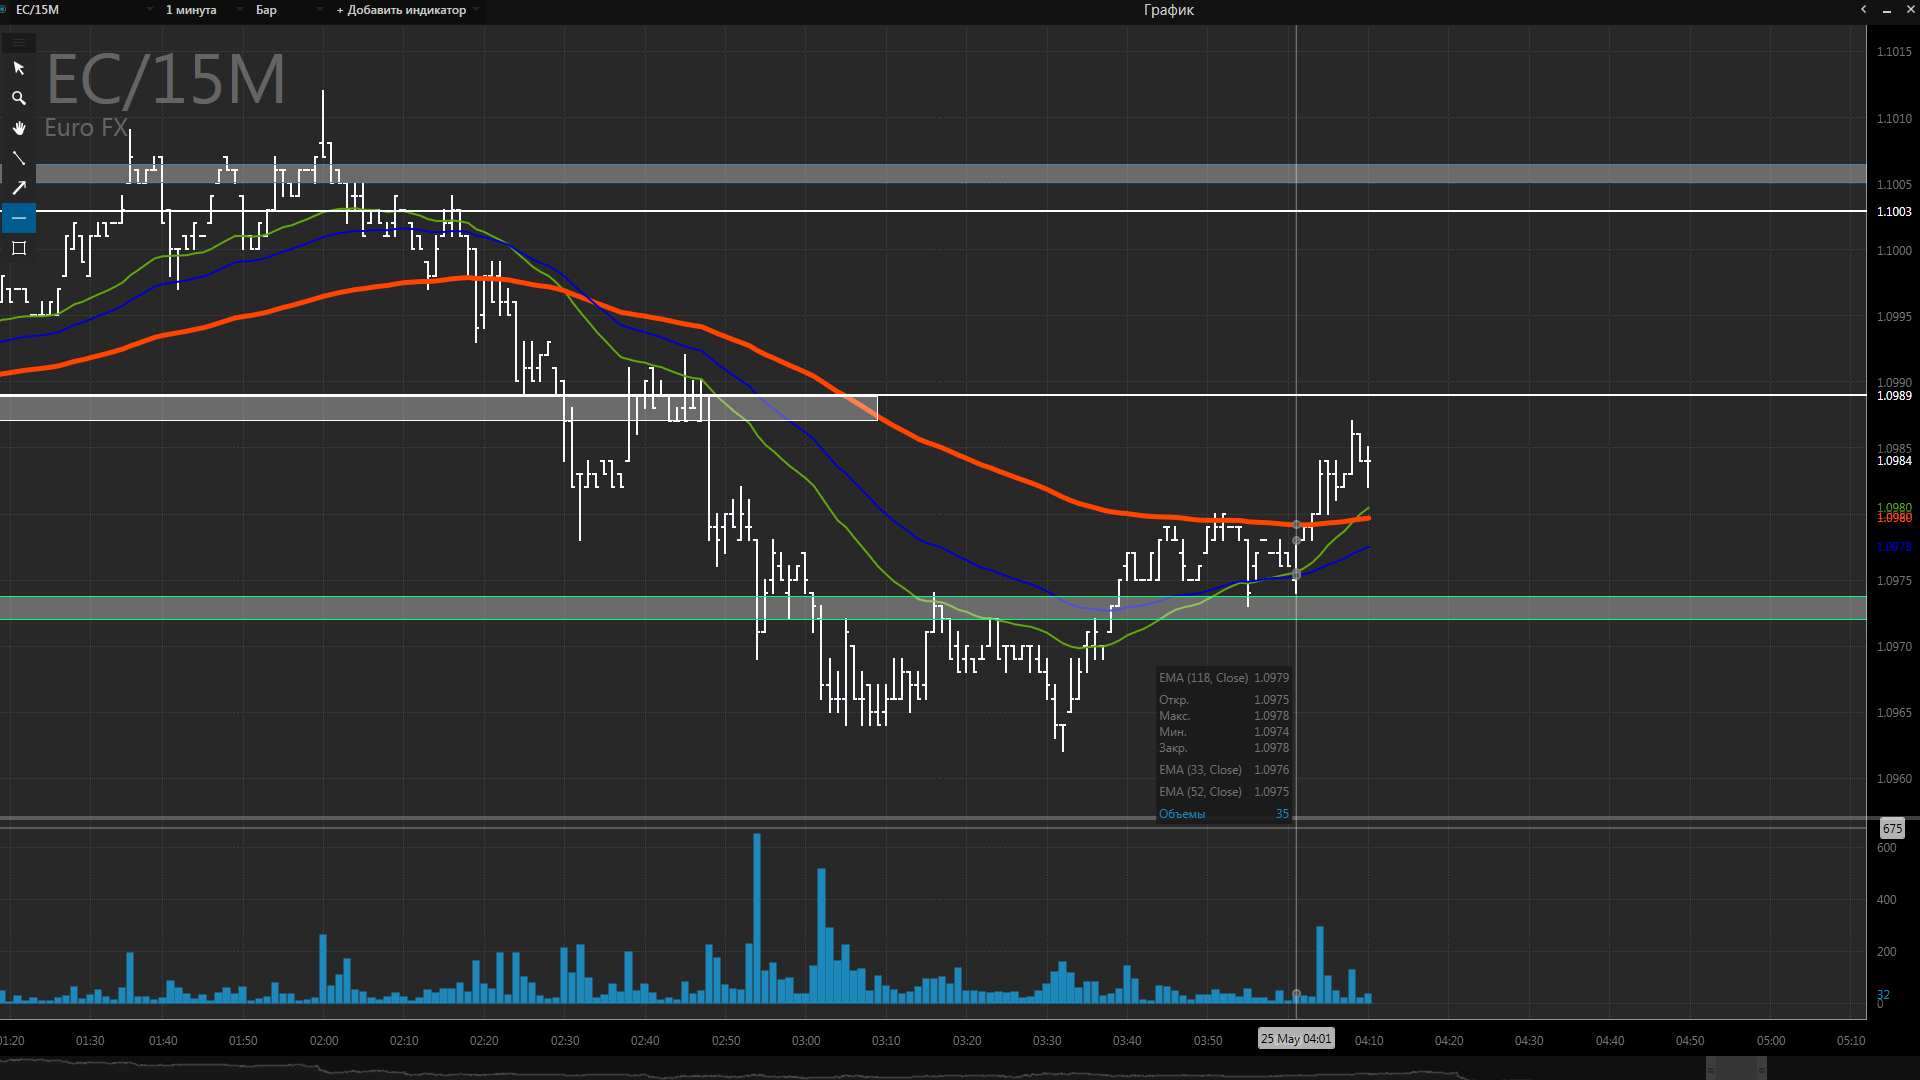Select the magnifier zoom tool
Image resolution: width=1920 pixels, height=1080 pixels.
click(18, 98)
